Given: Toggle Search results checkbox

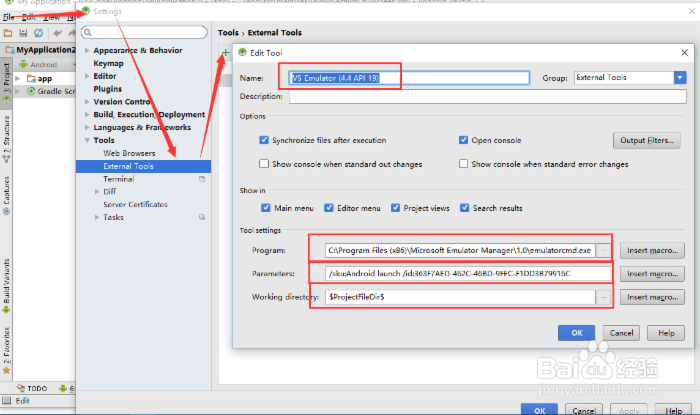Looking at the screenshot, I should pos(464,208).
